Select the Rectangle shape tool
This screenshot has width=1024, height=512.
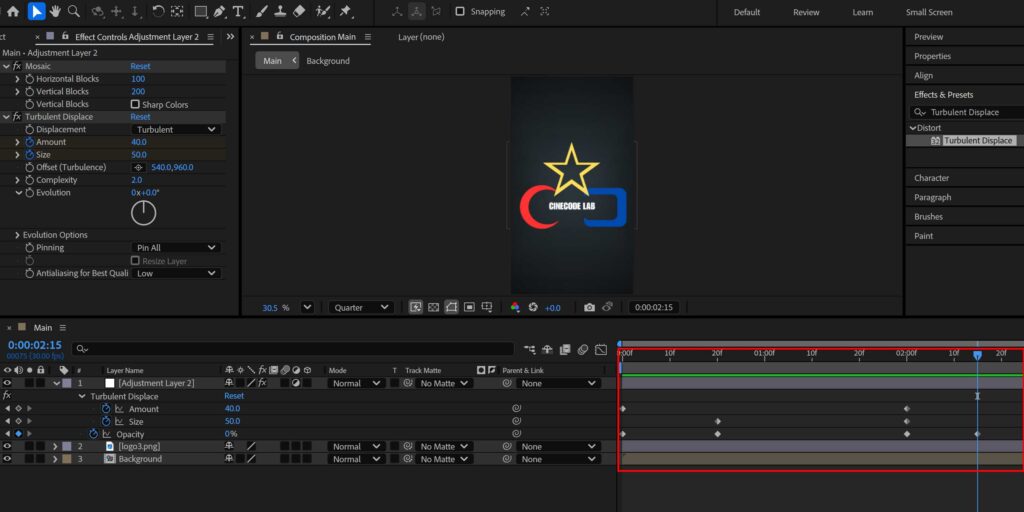point(201,11)
